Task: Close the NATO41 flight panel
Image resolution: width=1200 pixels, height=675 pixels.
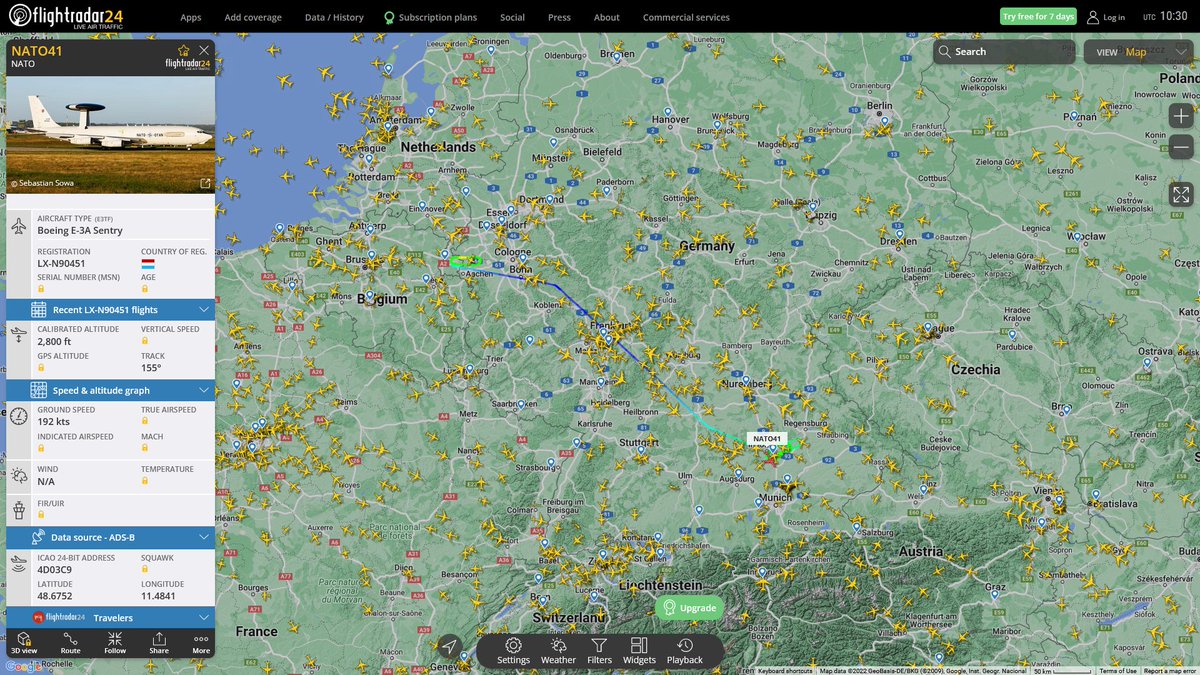Action: coord(205,50)
